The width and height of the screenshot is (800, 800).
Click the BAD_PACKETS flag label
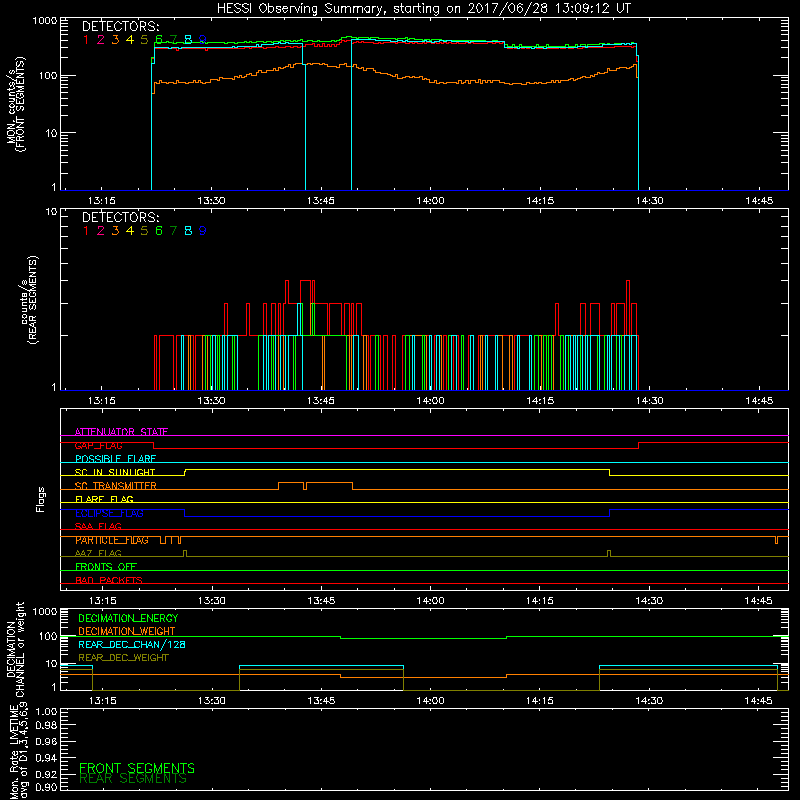tap(109, 580)
